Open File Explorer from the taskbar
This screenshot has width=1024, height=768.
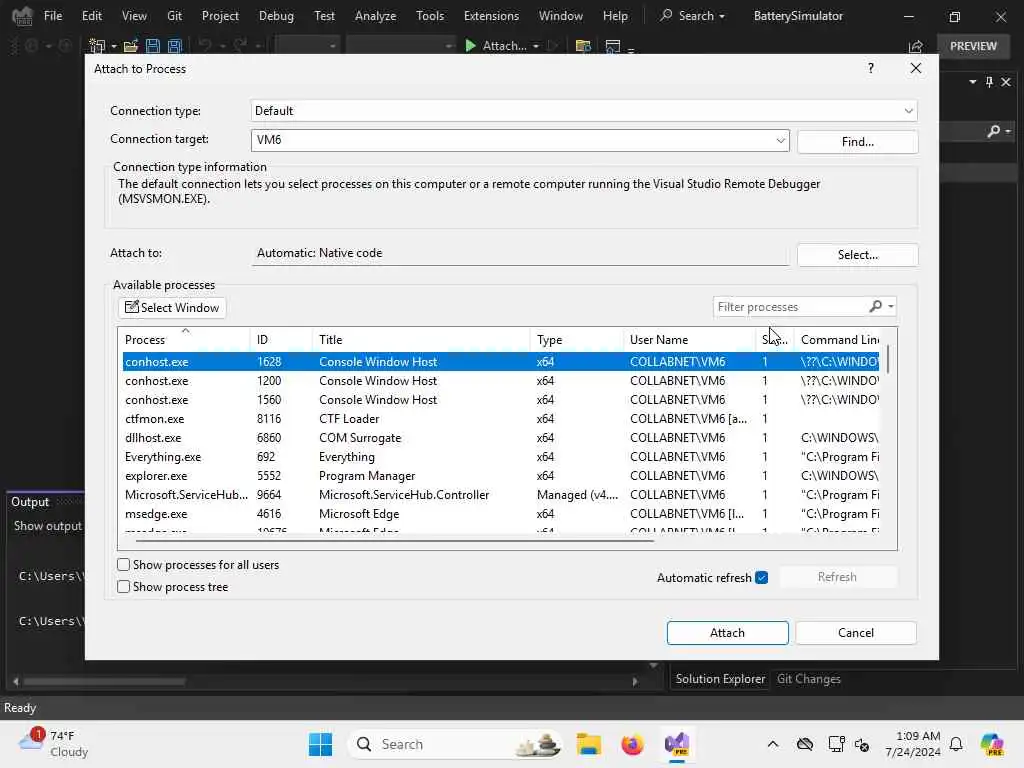(x=588, y=744)
